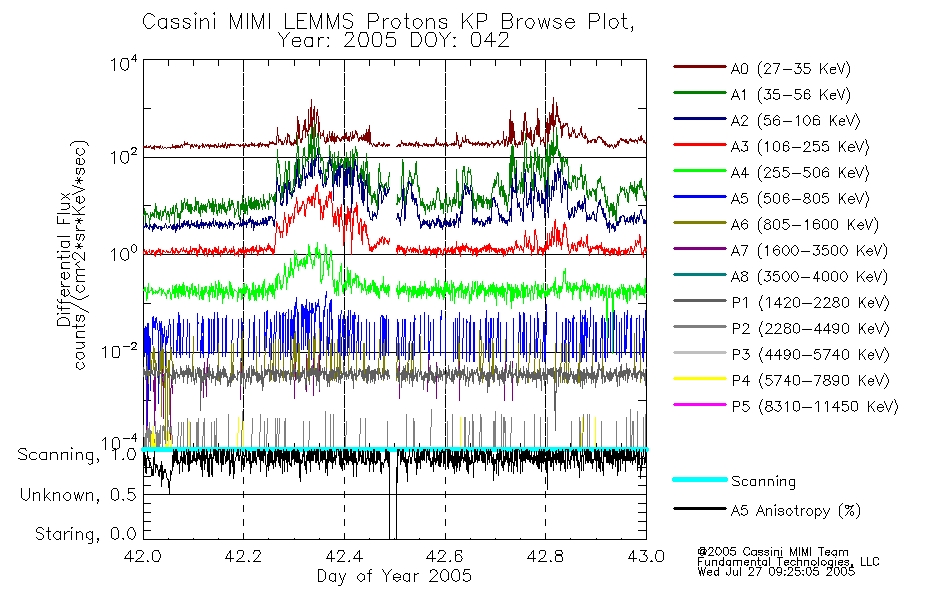Screen dimensions: 950x600
Task: Click the P3 (4490-5740 KeV) legend label
Action: [x=810, y=355]
